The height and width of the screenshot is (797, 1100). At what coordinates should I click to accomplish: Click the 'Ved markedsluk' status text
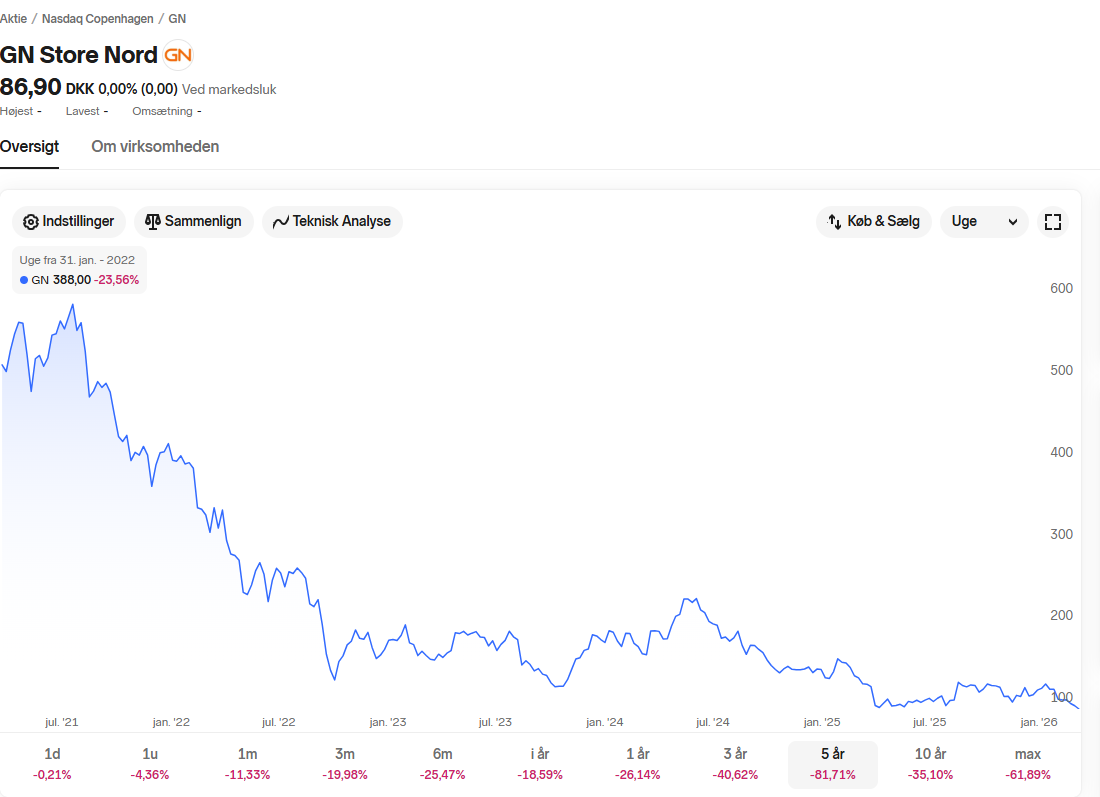coord(229,90)
